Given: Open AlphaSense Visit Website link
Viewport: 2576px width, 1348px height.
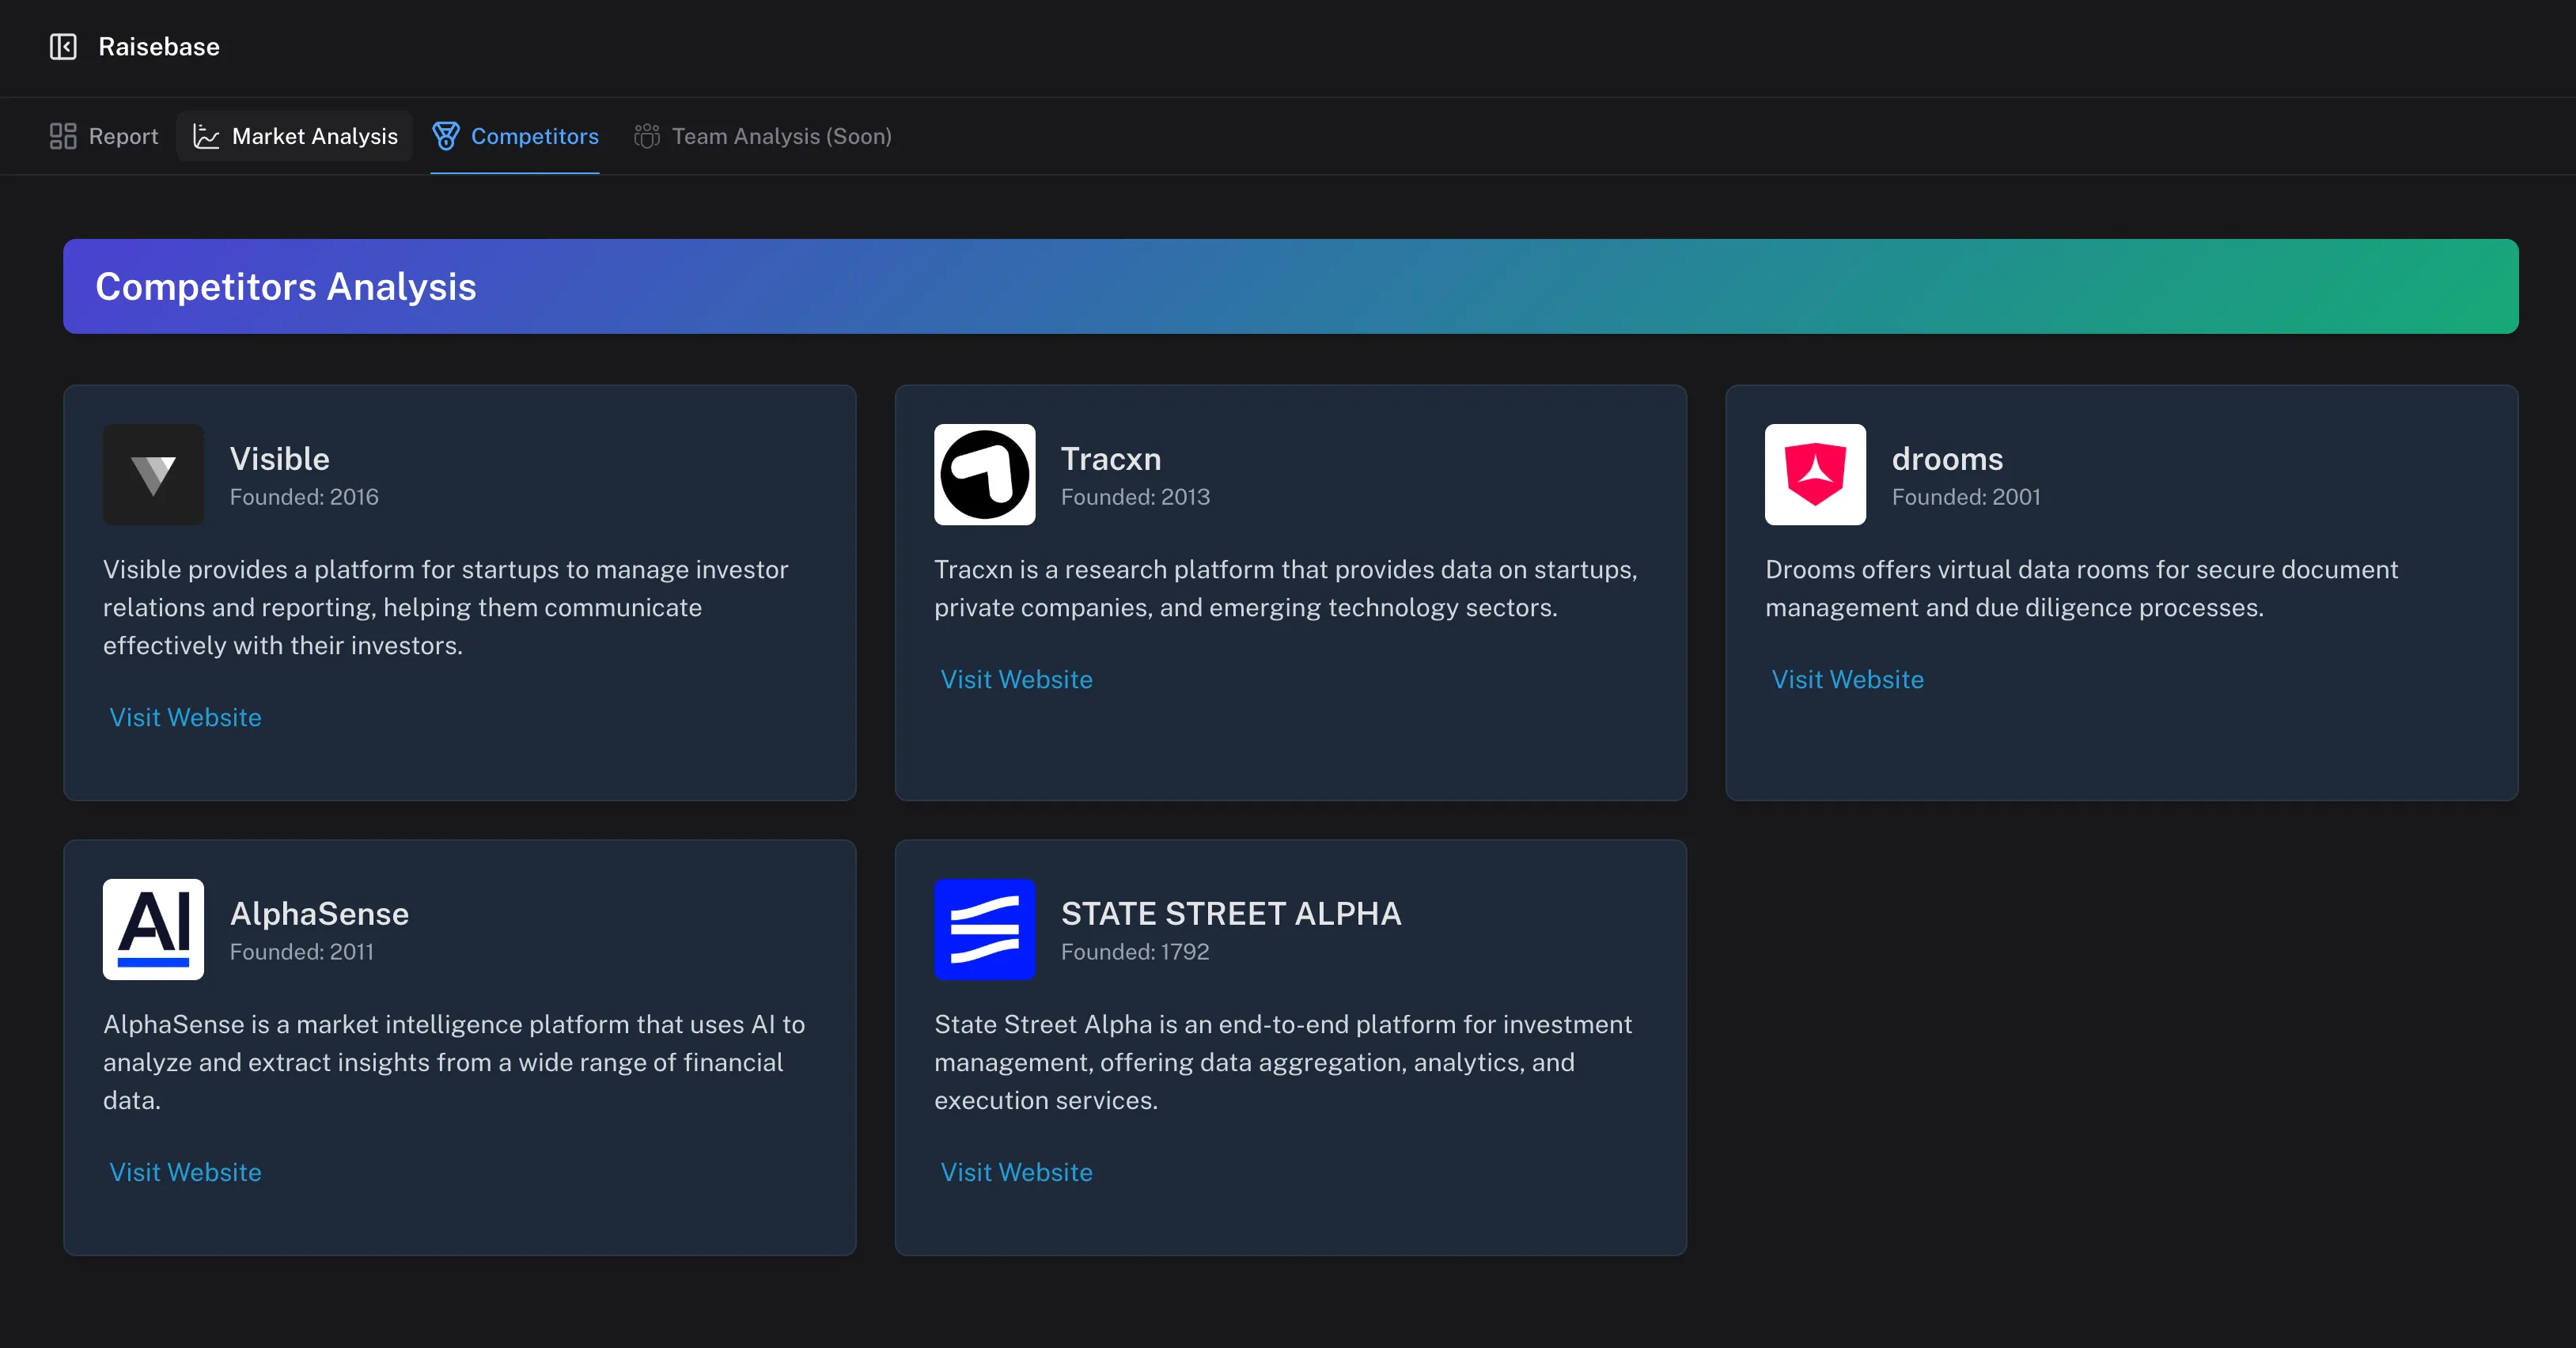Looking at the screenshot, I should (x=185, y=1172).
